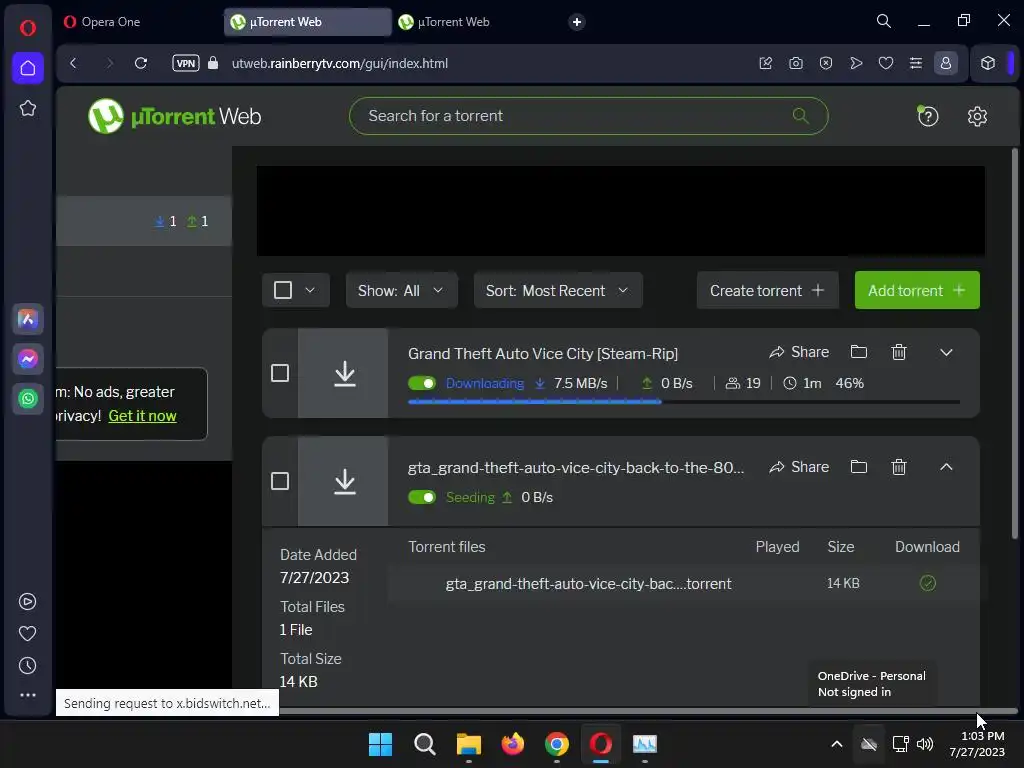The image size is (1024, 768).
Task: Open the player icon in the sidebar
Action: click(x=27, y=601)
